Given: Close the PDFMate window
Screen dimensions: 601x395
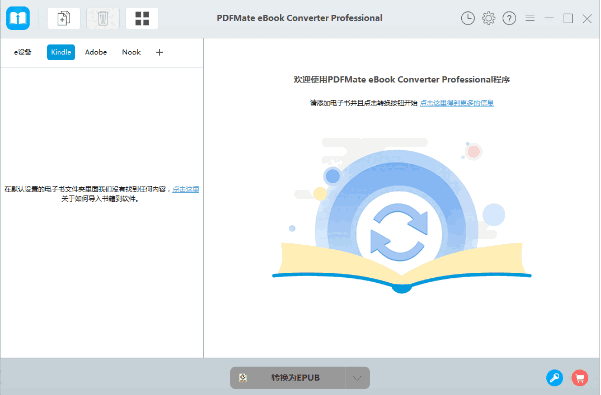Looking at the screenshot, I should point(587,18).
